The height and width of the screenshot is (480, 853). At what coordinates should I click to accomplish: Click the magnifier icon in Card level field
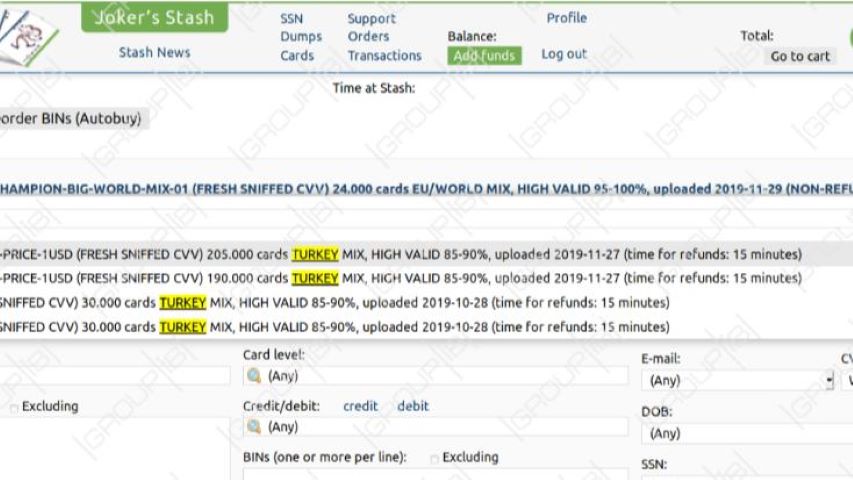pyautogui.click(x=254, y=376)
